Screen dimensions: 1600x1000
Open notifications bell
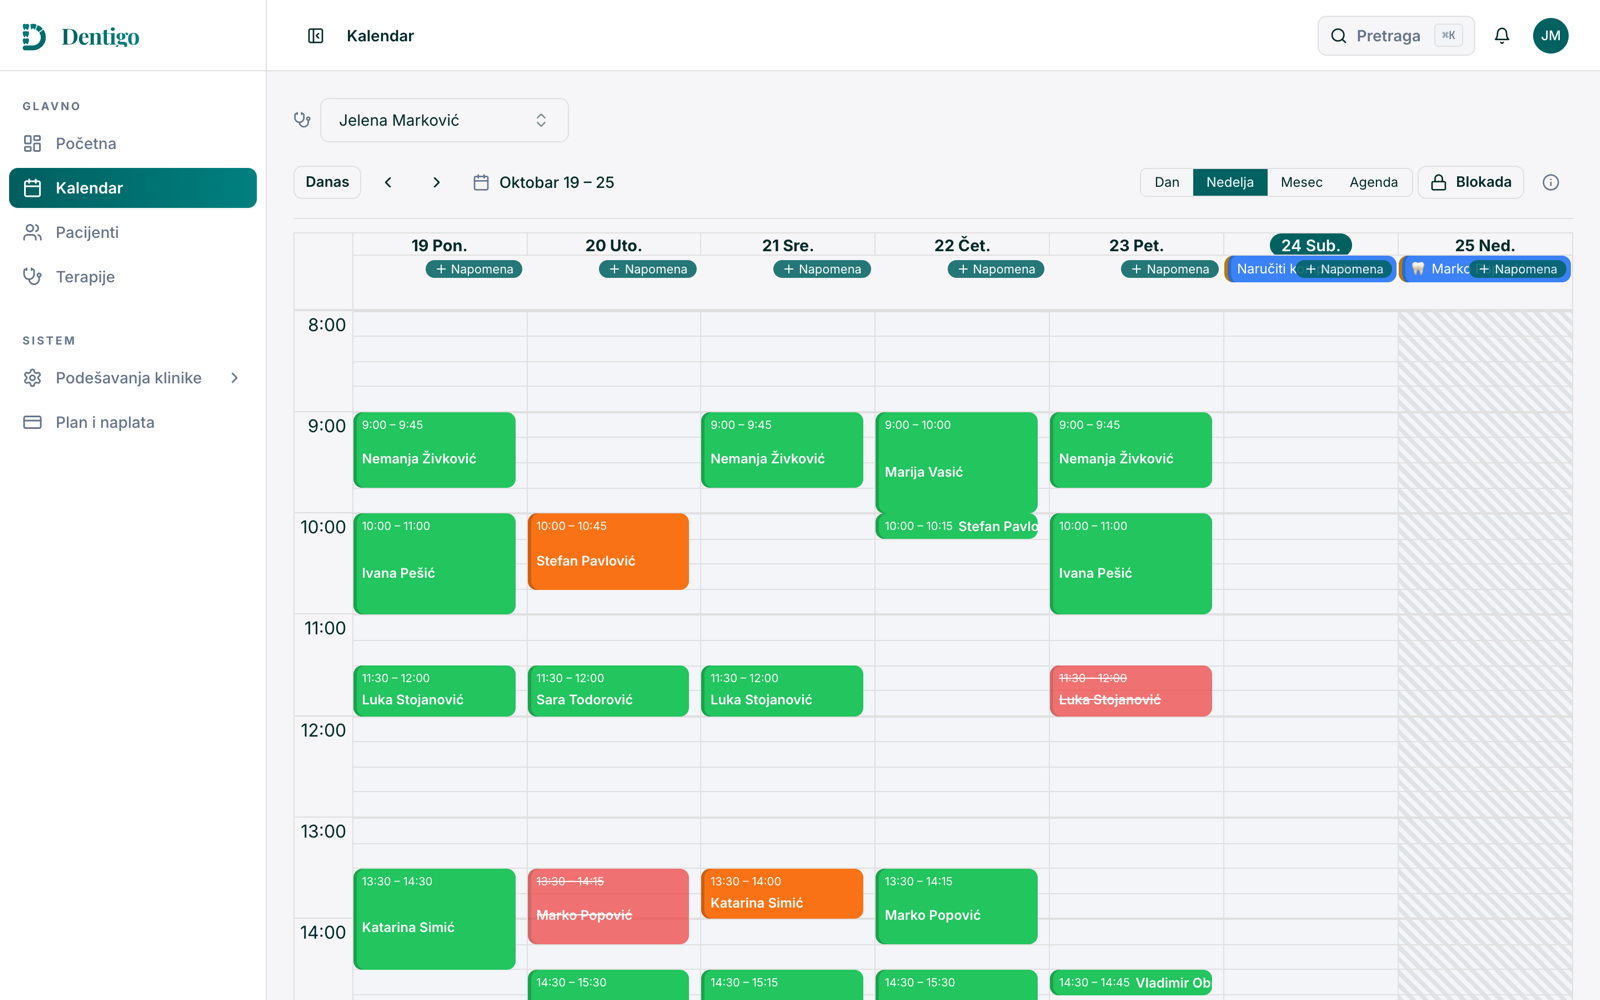1501,36
